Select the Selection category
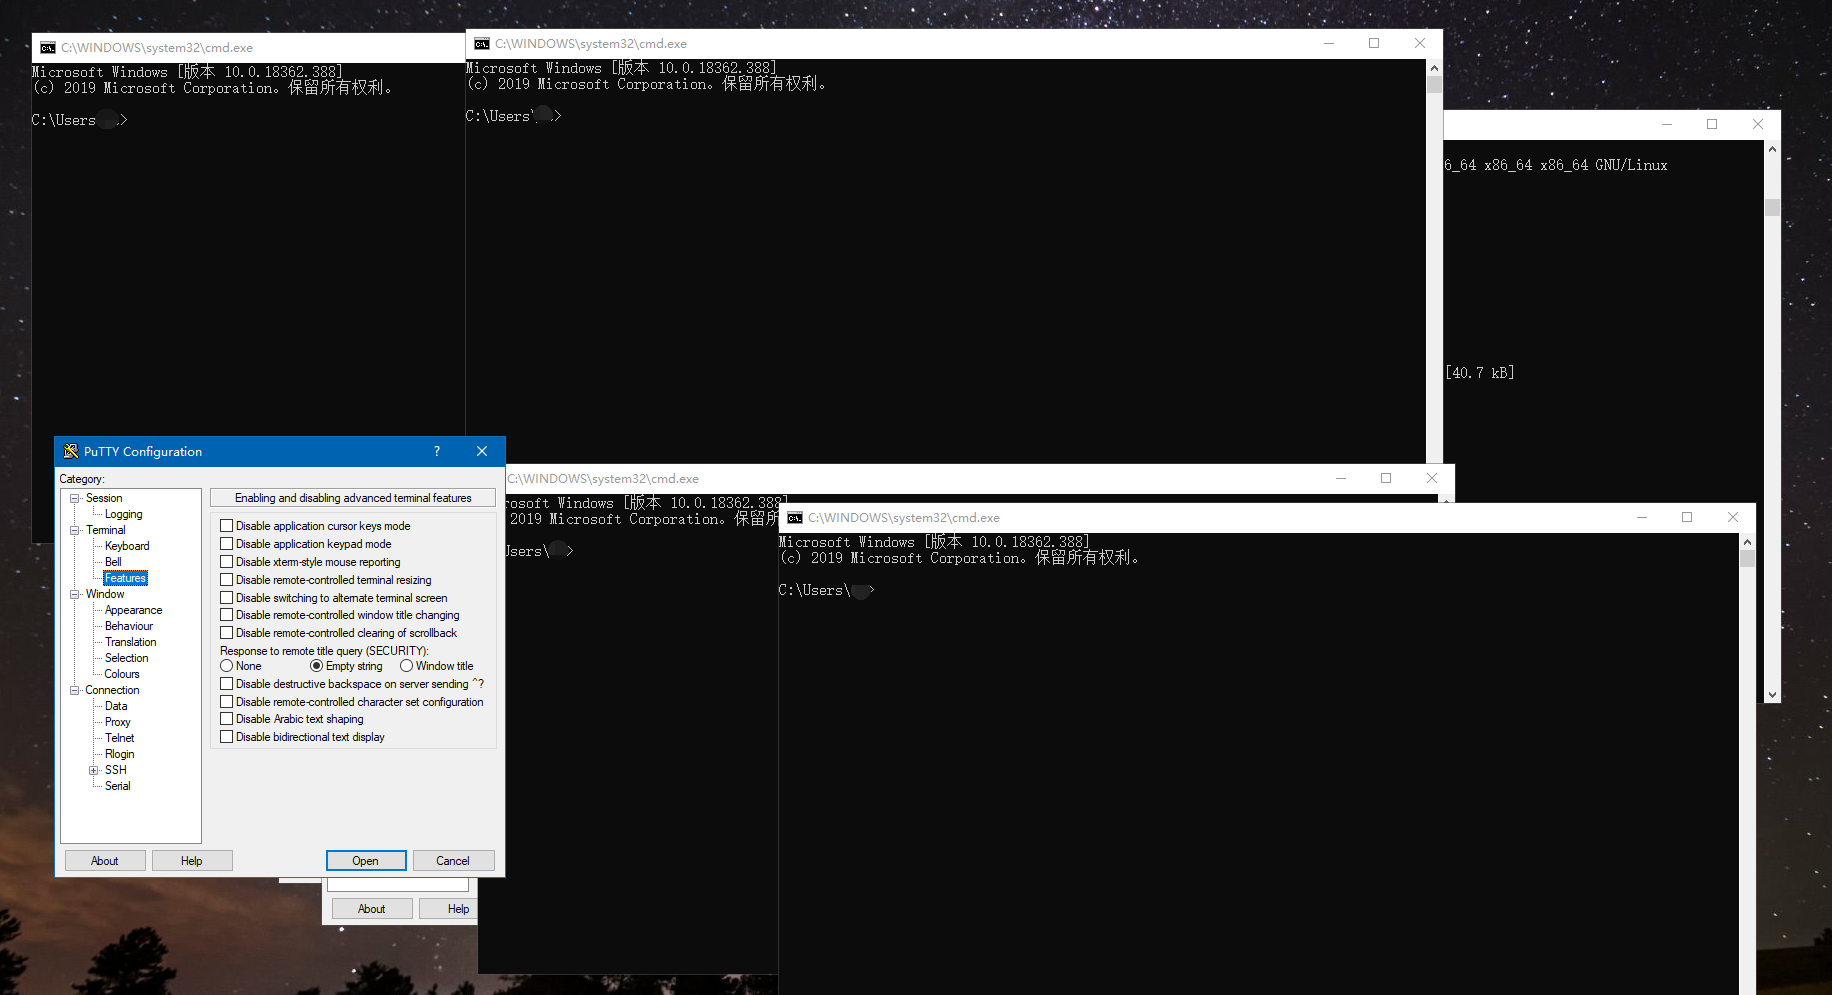This screenshot has width=1832, height=995. click(x=126, y=658)
